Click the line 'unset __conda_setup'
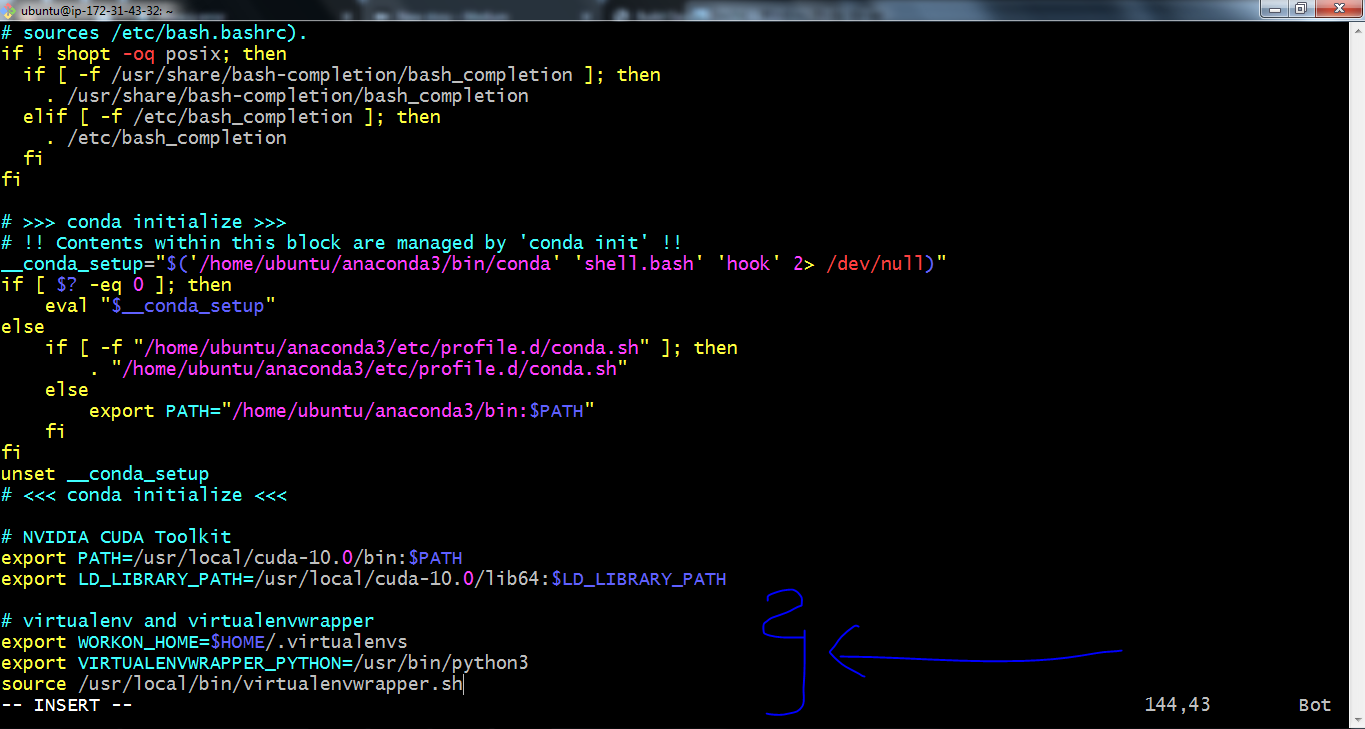This screenshot has height=729, width=1365. 105,474
